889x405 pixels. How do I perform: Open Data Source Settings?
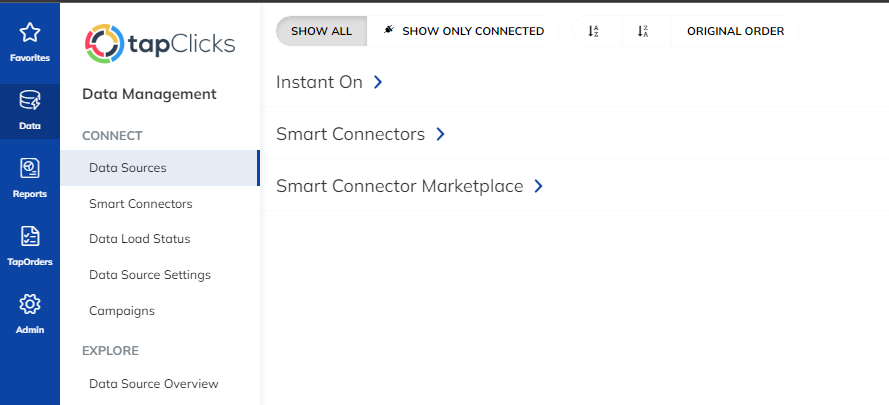pyautogui.click(x=150, y=275)
